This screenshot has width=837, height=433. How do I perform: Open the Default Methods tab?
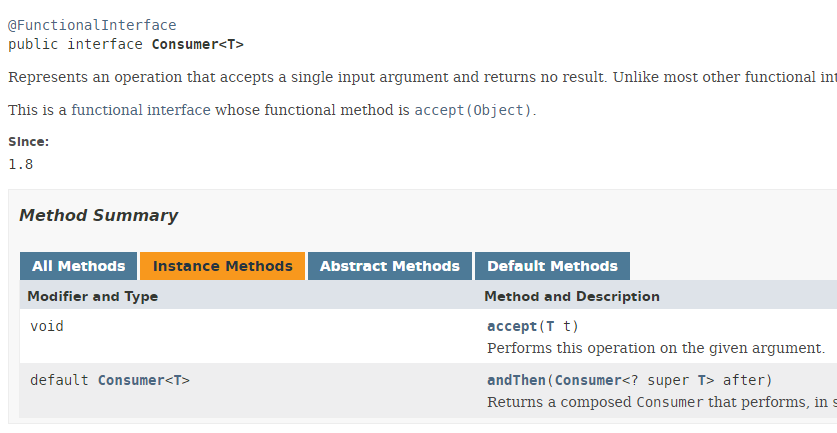[x=552, y=266]
